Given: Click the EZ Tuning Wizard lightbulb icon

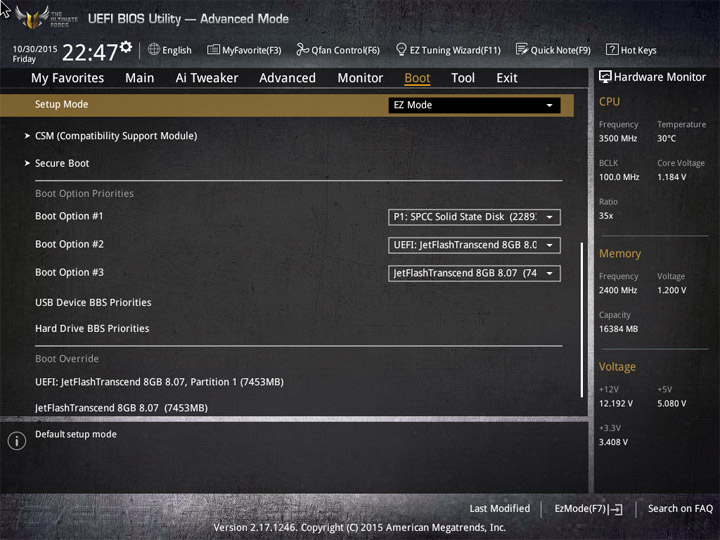Looking at the screenshot, I should pos(401,49).
